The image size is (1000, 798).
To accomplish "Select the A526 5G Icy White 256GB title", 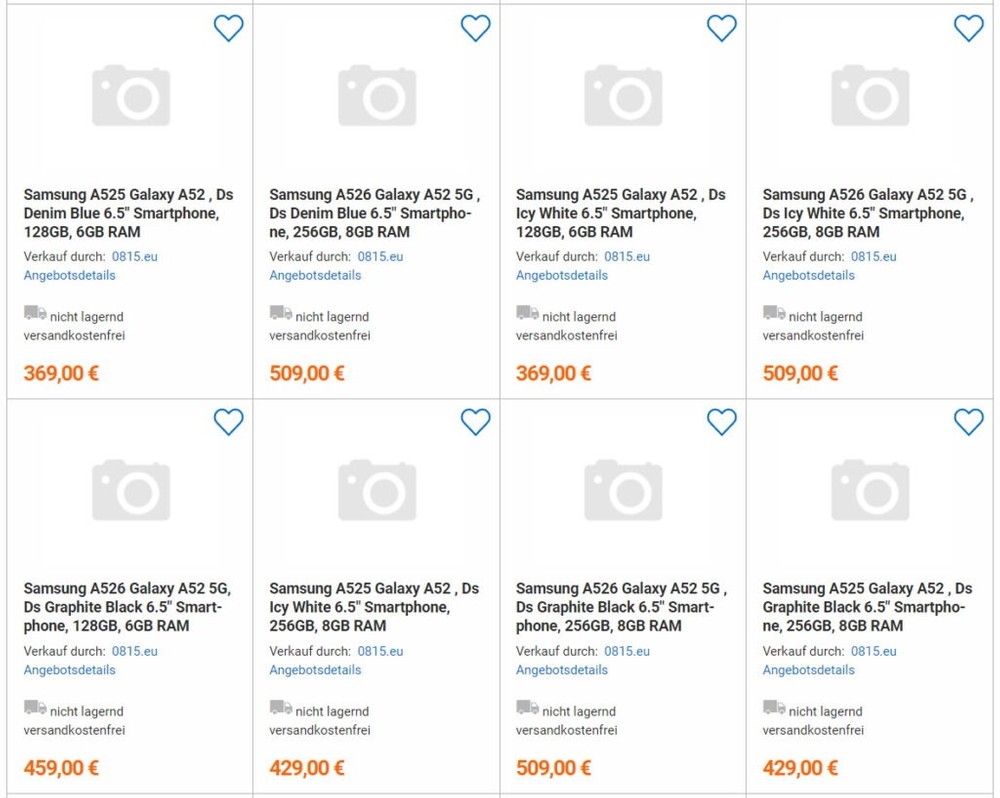I will point(866,213).
